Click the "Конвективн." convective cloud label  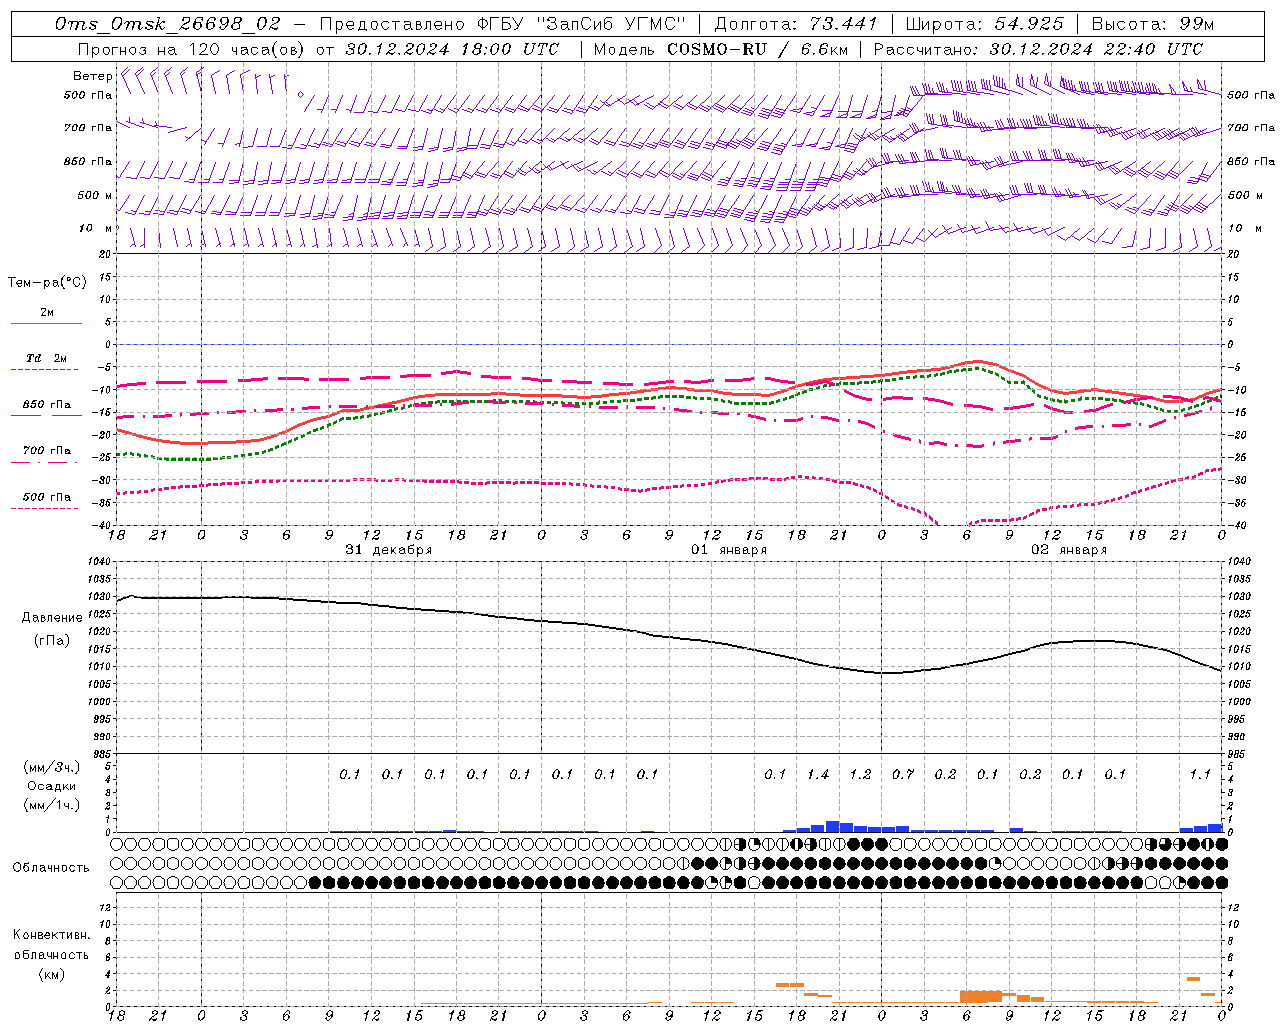(x=51, y=935)
